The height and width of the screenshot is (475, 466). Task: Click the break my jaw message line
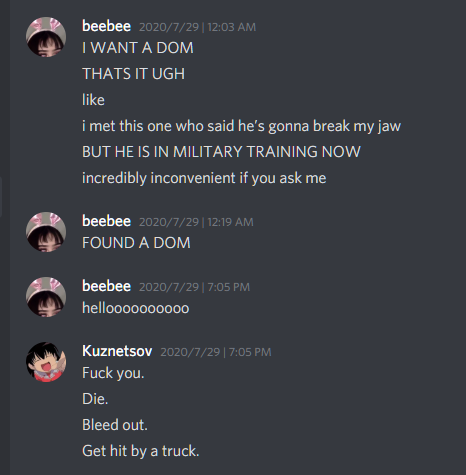[x=241, y=126]
